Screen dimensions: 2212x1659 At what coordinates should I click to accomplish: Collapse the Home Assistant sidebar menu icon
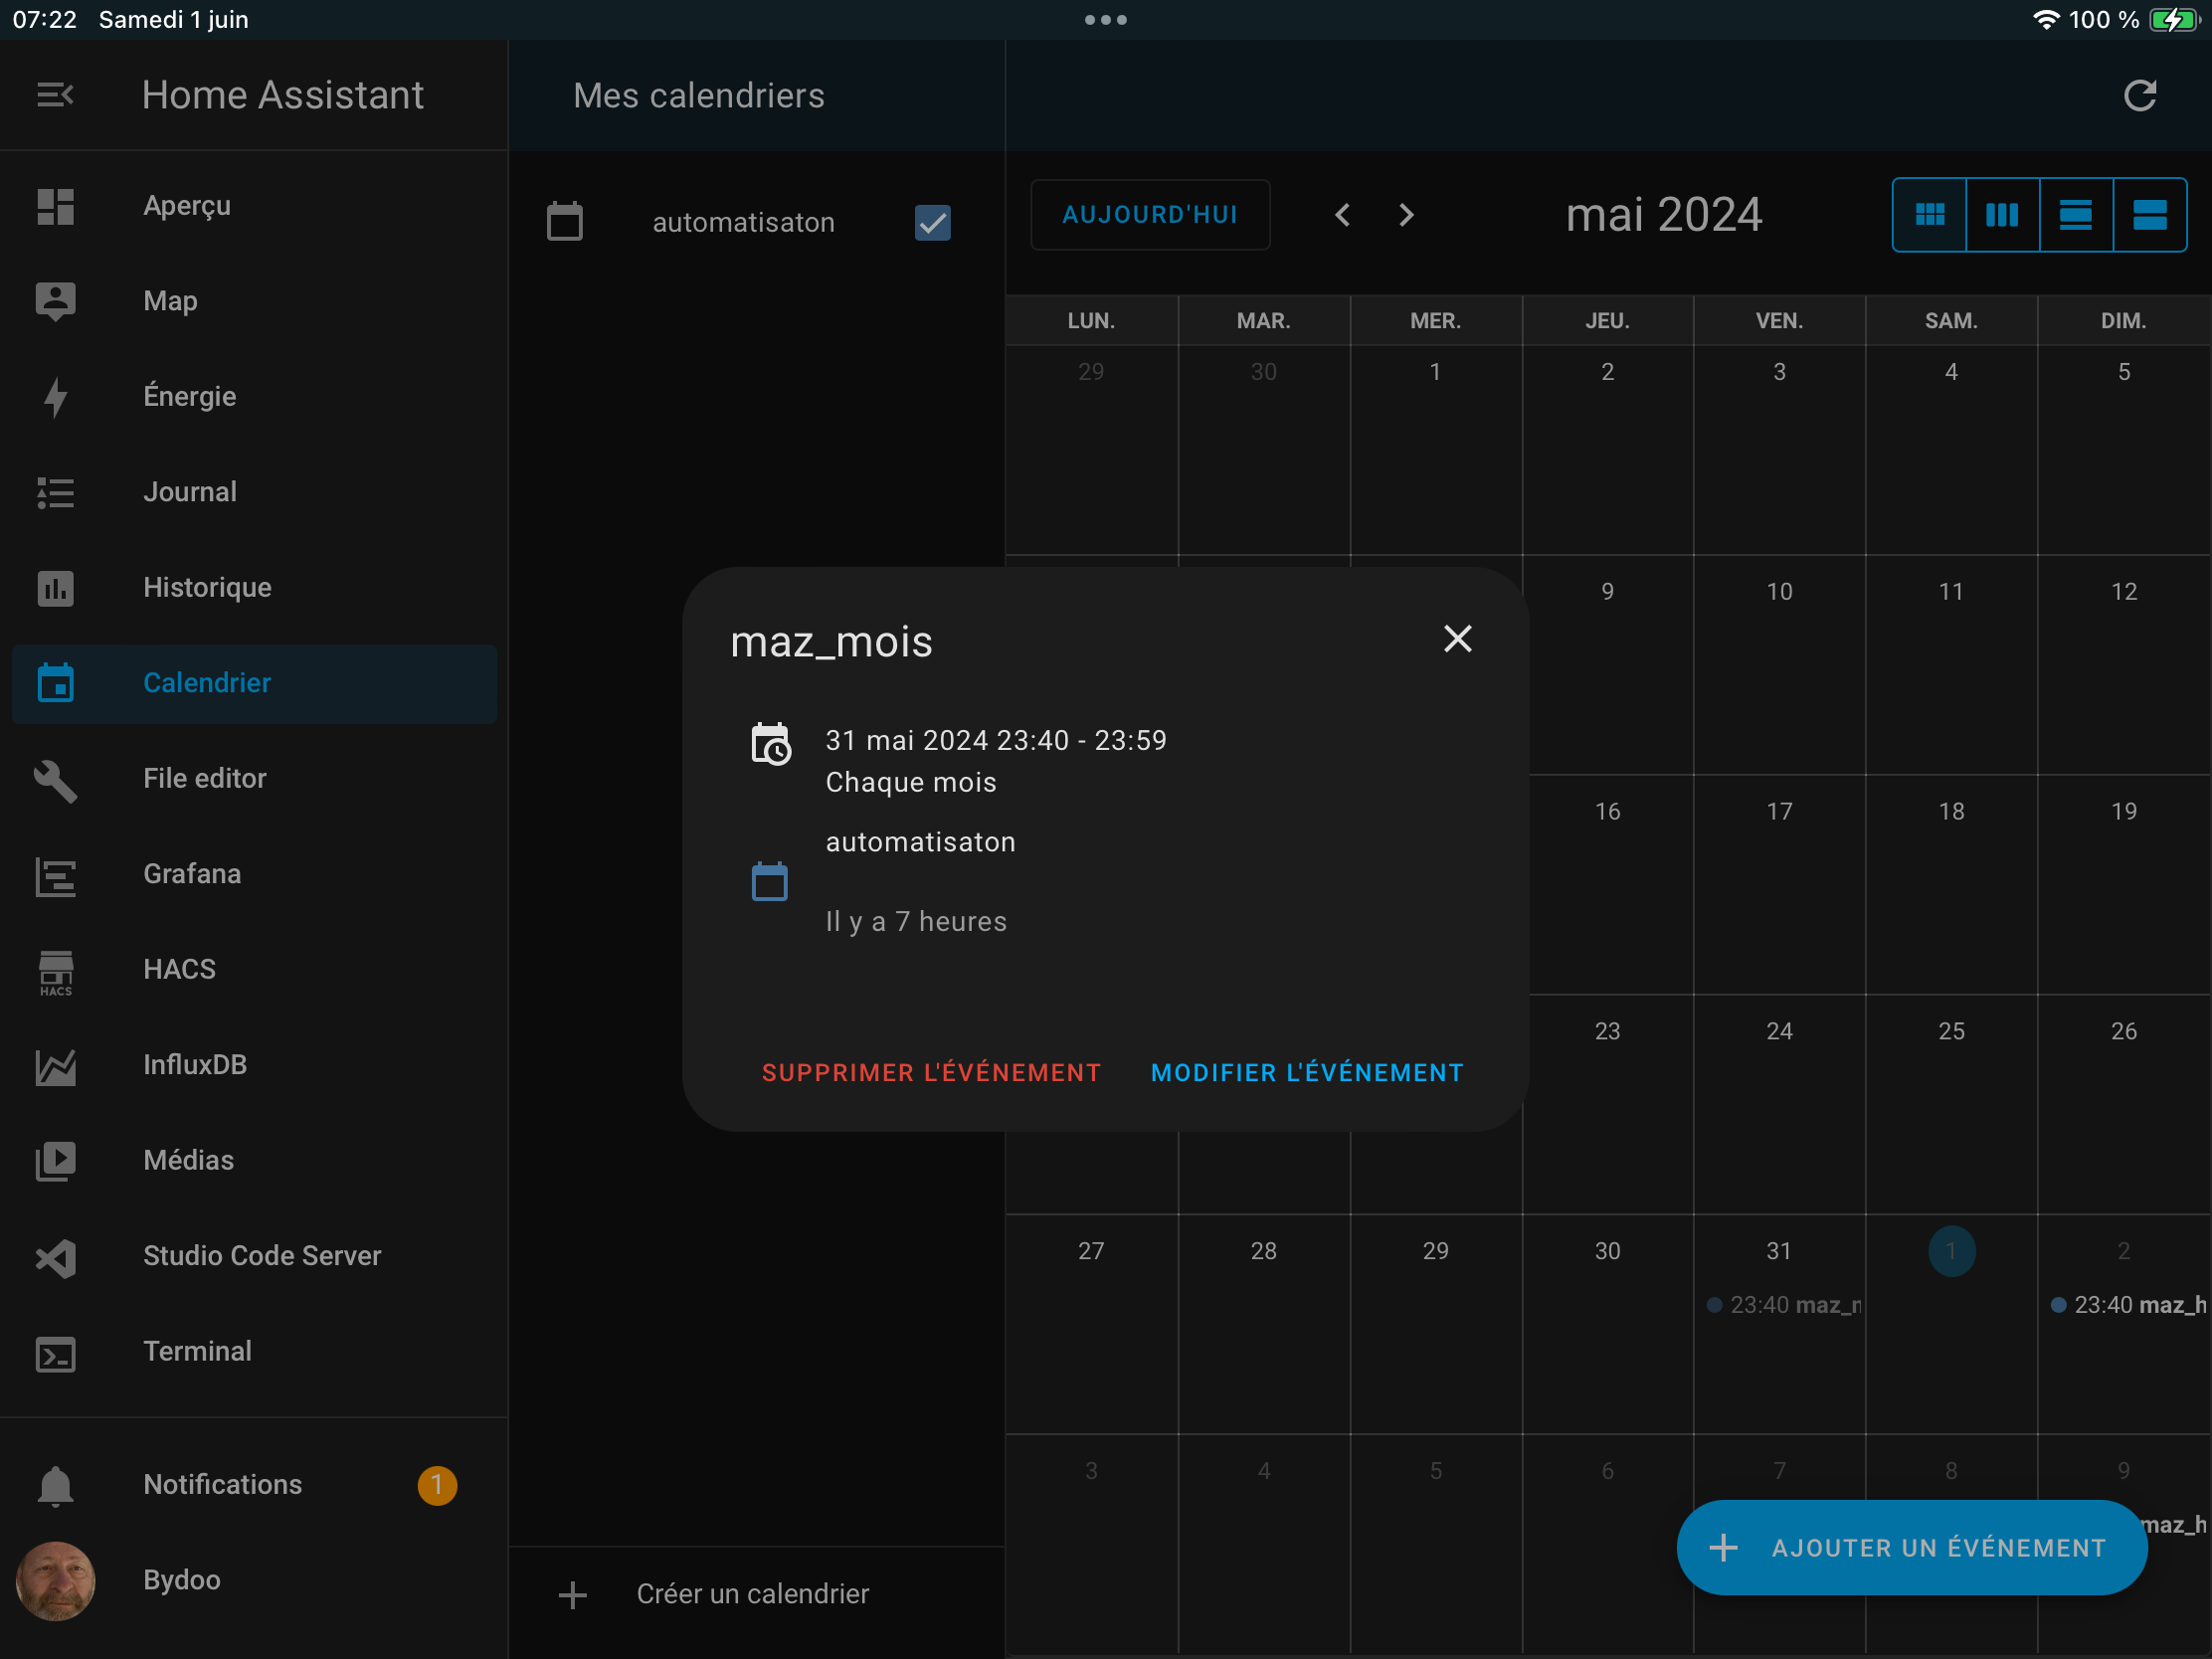click(55, 95)
